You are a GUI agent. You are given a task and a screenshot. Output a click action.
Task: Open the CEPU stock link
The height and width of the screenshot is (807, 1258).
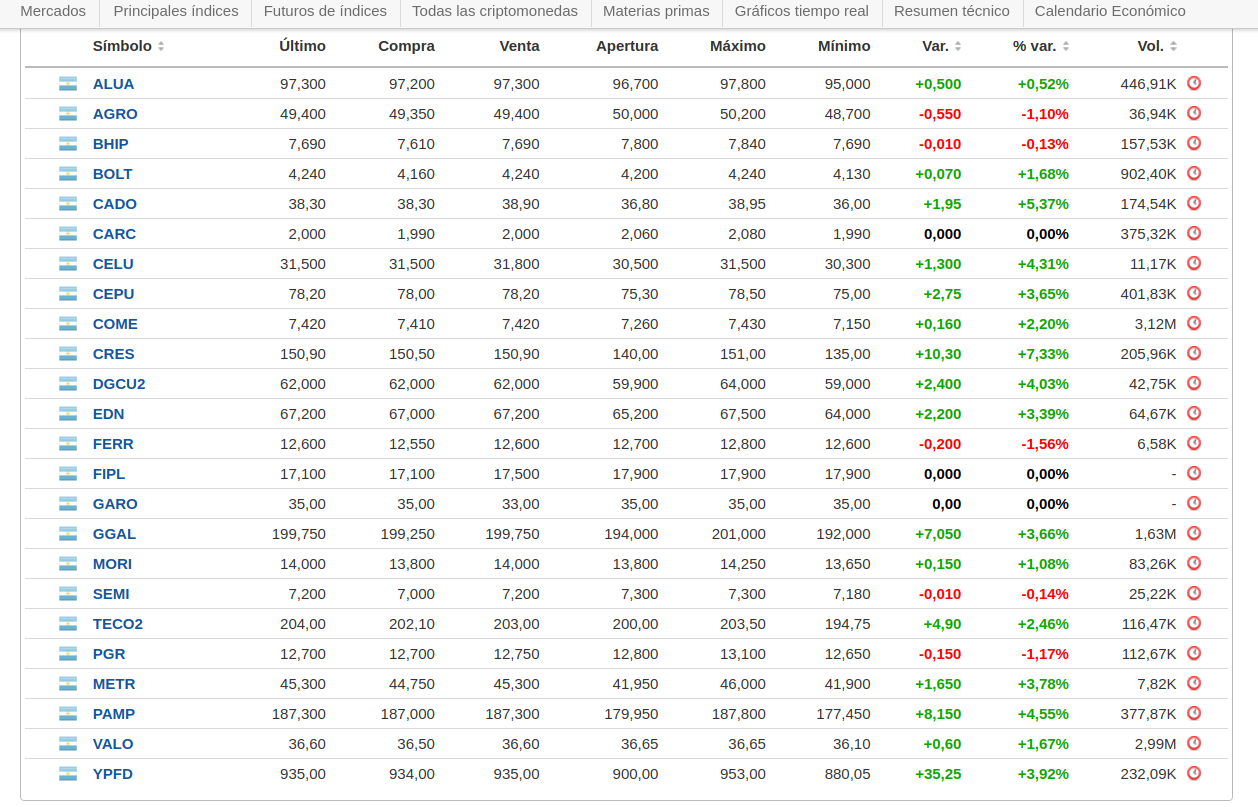113,294
